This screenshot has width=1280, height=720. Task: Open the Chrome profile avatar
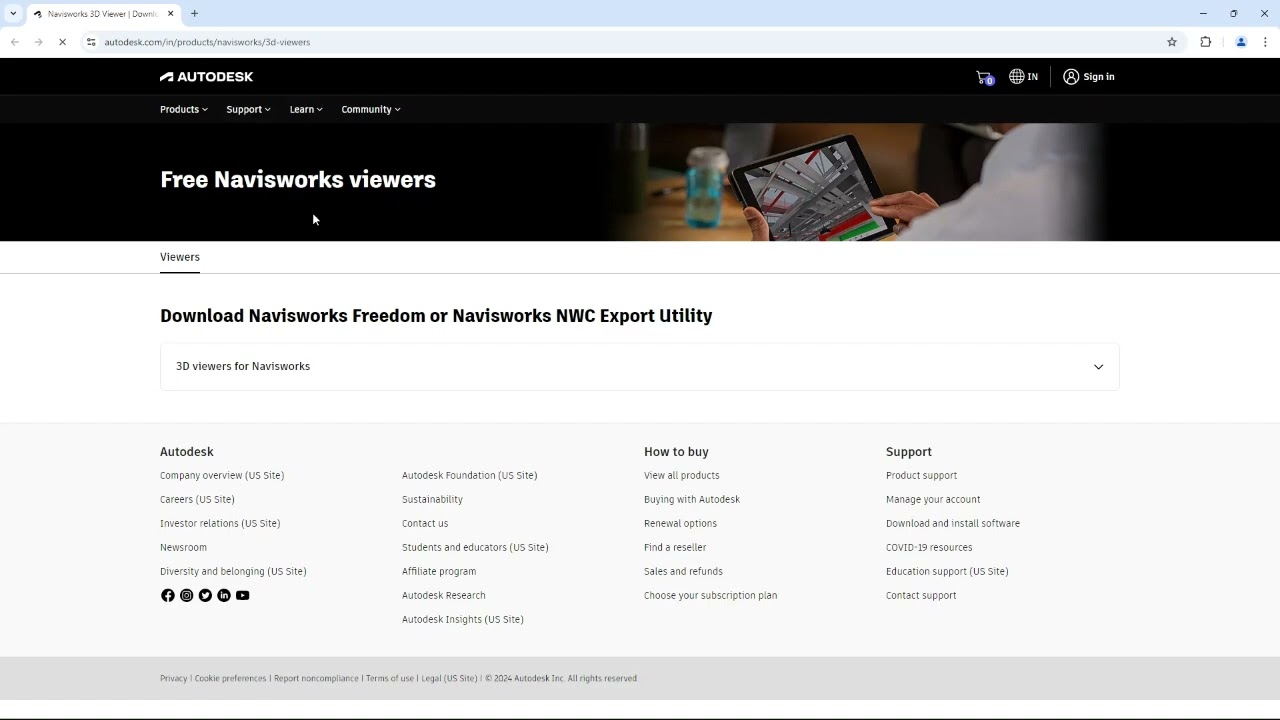pyautogui.click(x=1241, y=42)
